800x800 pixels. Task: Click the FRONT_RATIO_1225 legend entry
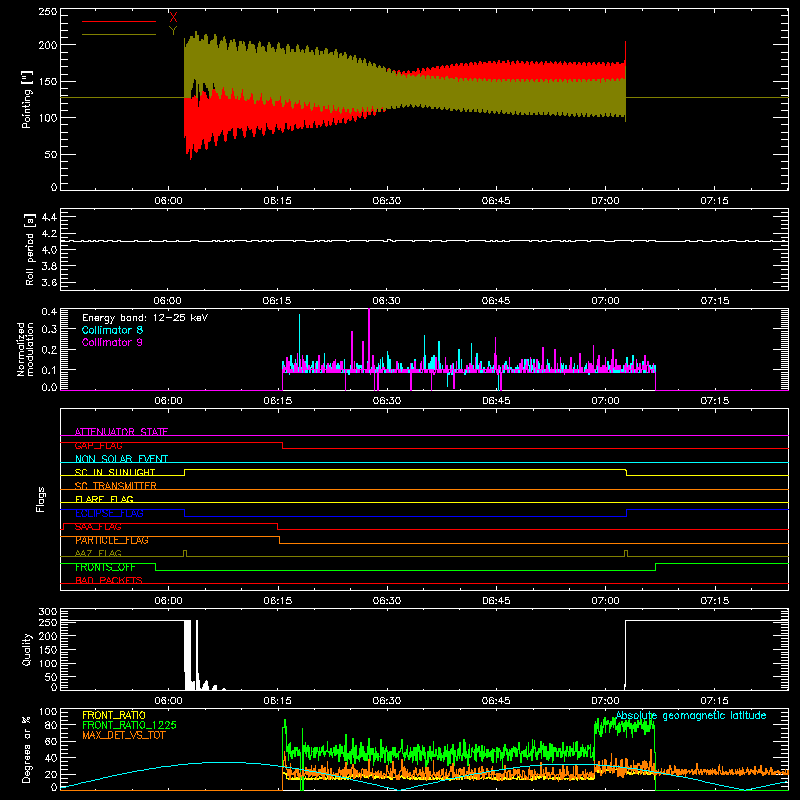[130, 725]
